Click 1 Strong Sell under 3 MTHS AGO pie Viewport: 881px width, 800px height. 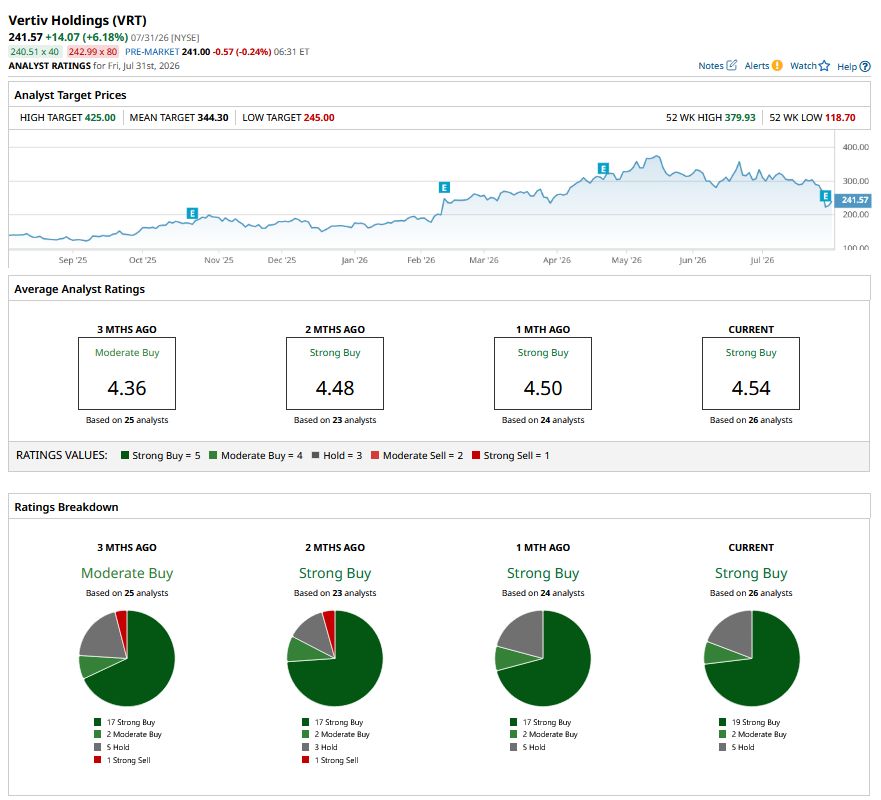pos(122,760)
